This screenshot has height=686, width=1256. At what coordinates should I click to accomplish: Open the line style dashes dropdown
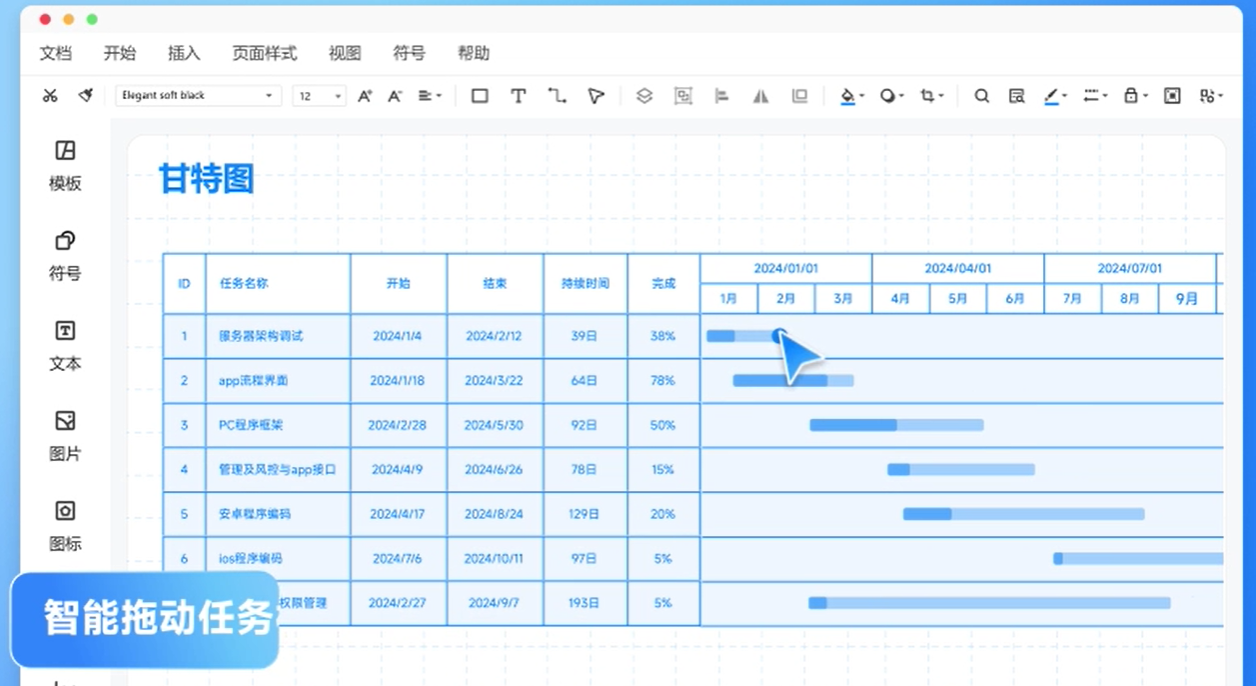pyautogui.click(x=1095, y=96)
